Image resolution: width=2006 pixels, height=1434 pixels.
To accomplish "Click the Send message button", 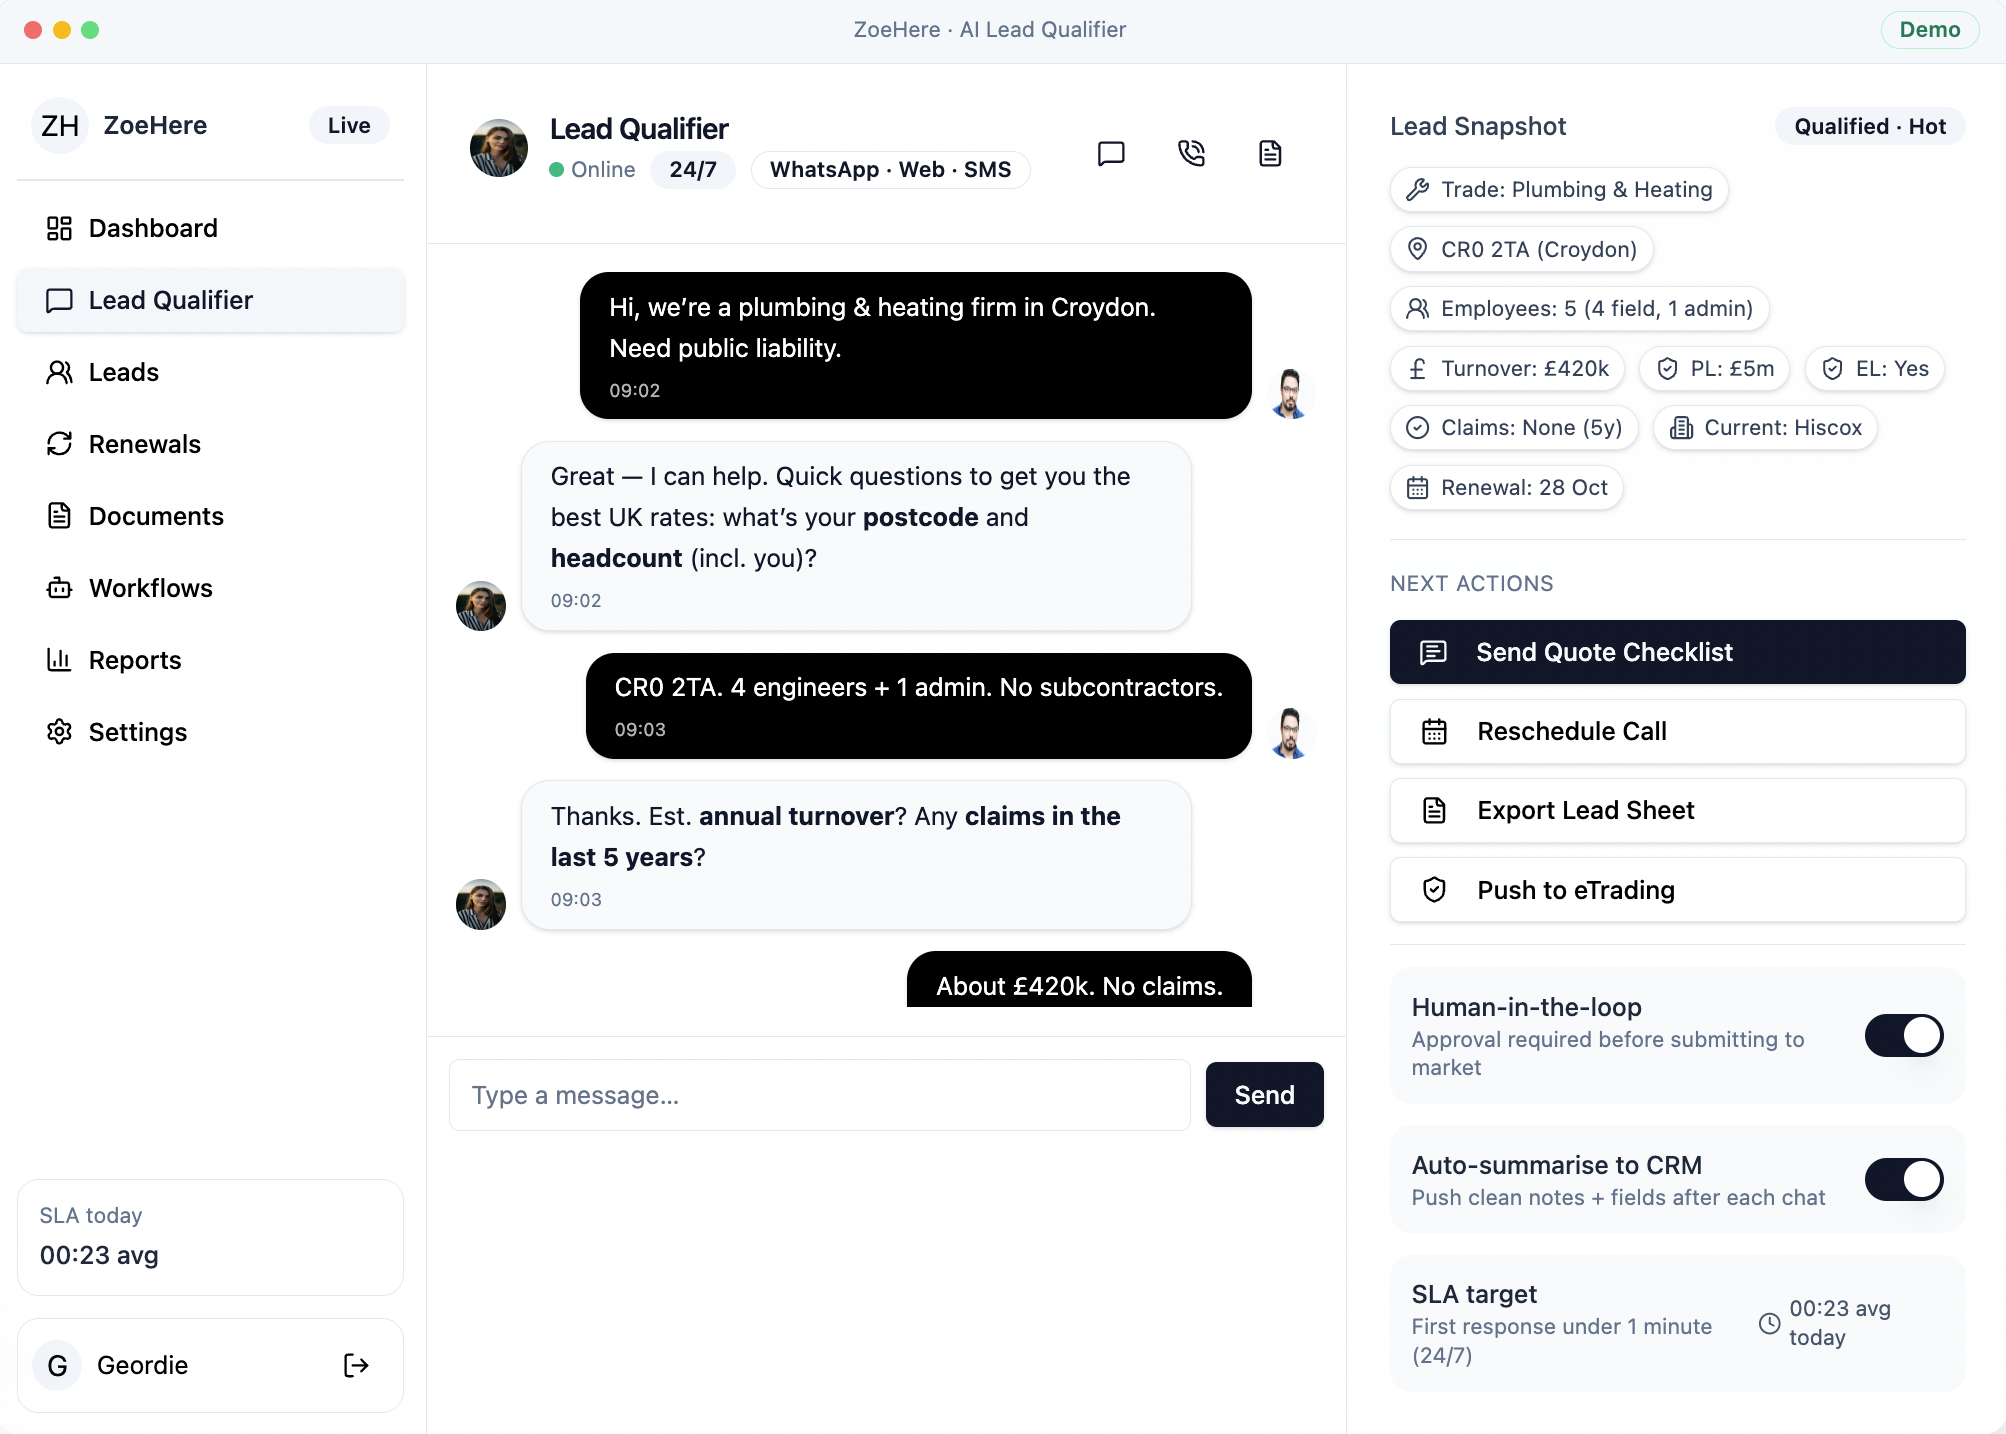I will pos(1264,1095).
